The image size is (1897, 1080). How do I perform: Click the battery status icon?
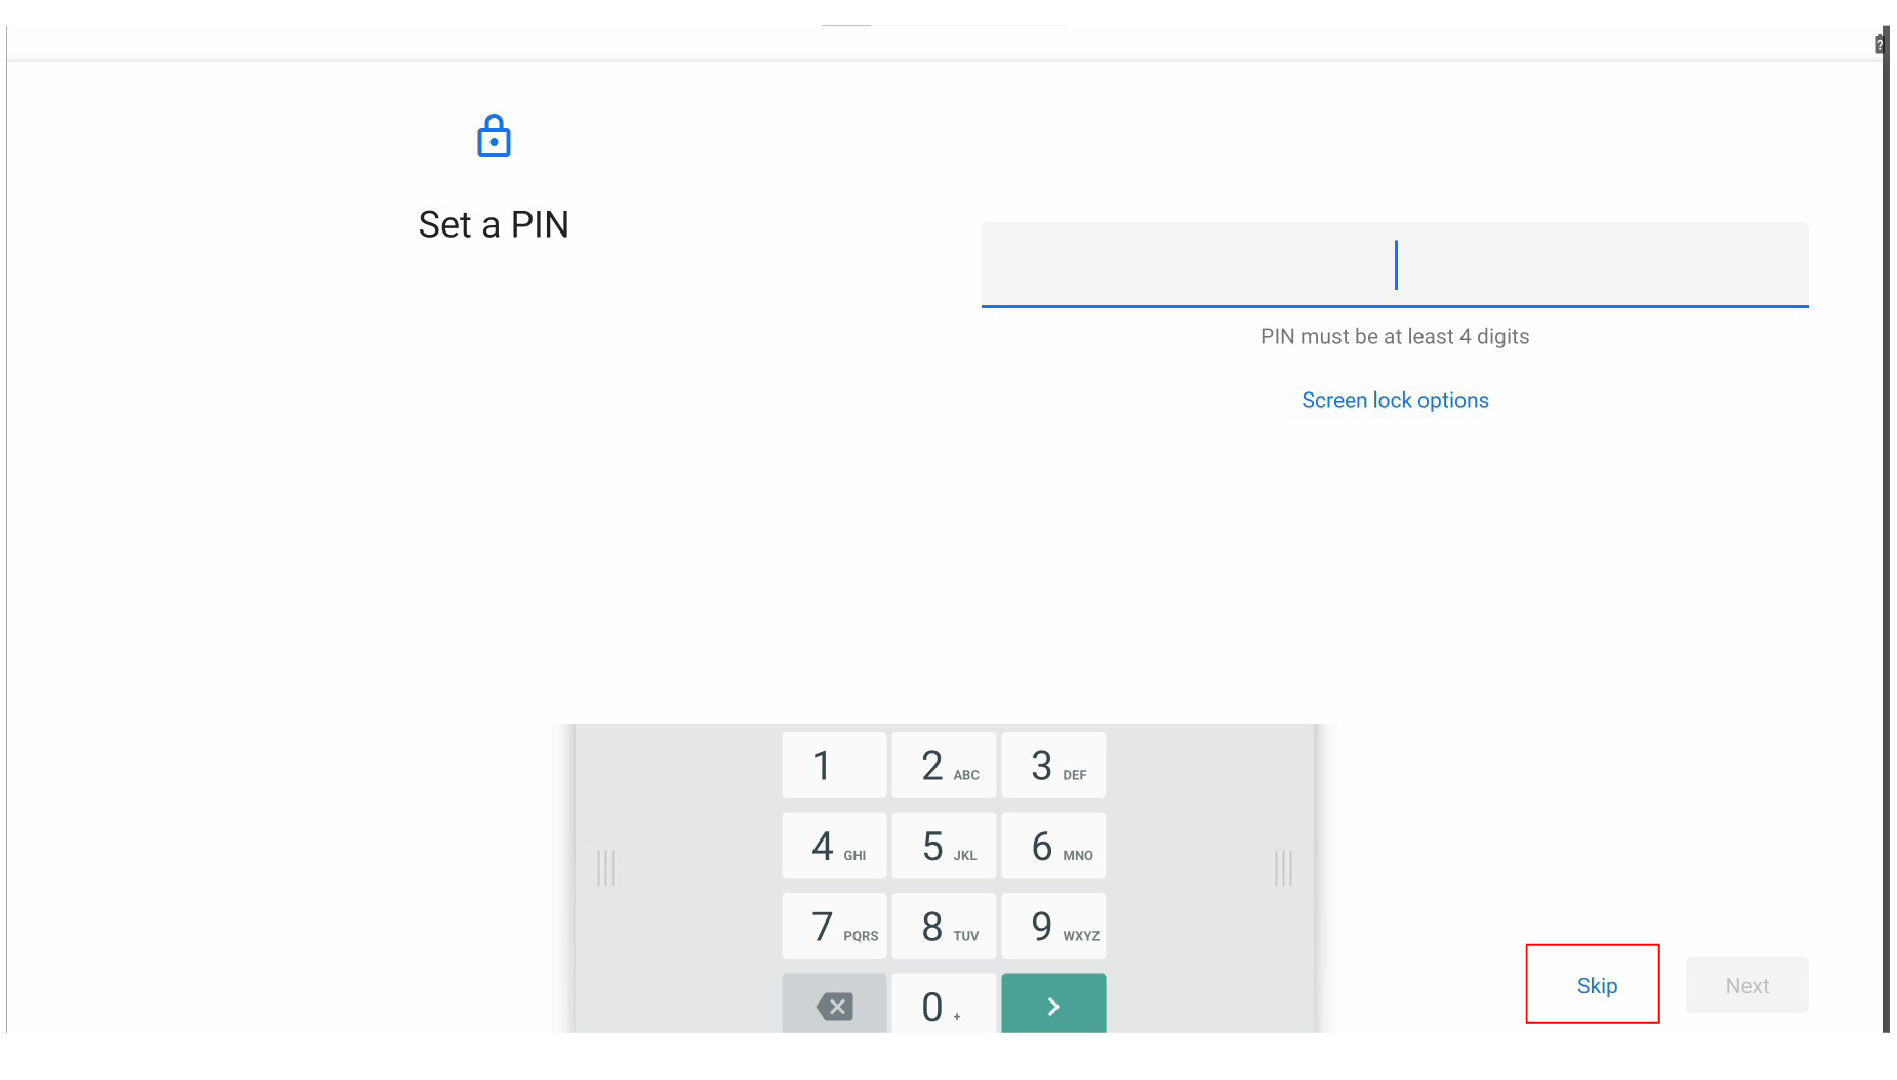[1880, 44]
